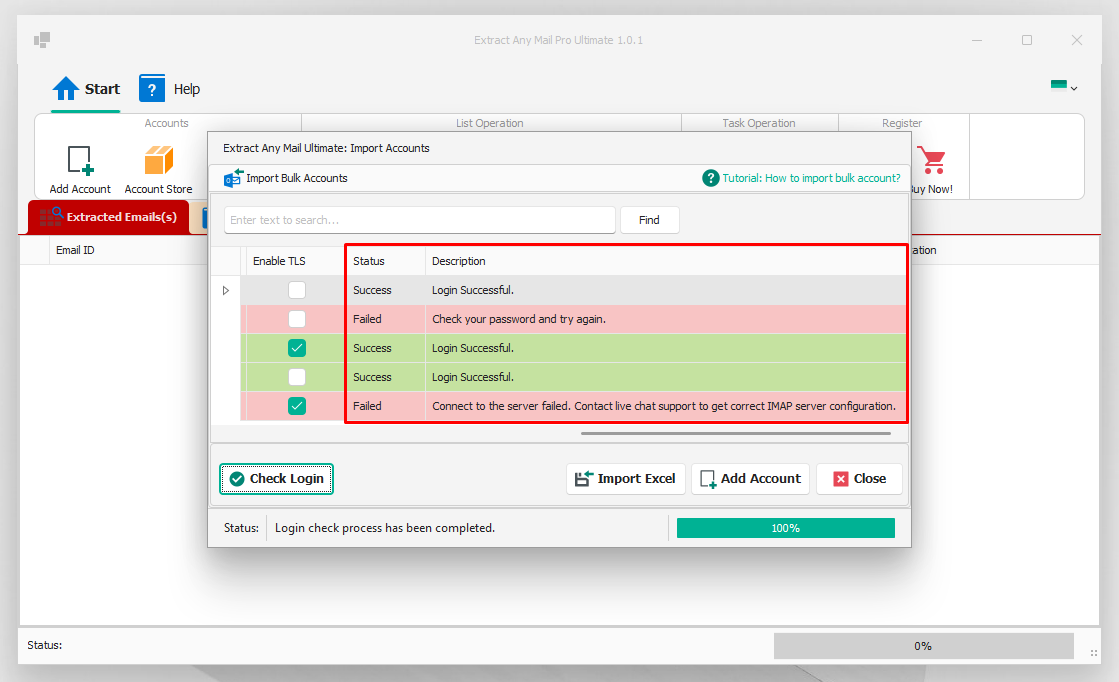The image size is (1119, 682).
Task: Switch to the Start ribbon tab
Action: point(86,89)
